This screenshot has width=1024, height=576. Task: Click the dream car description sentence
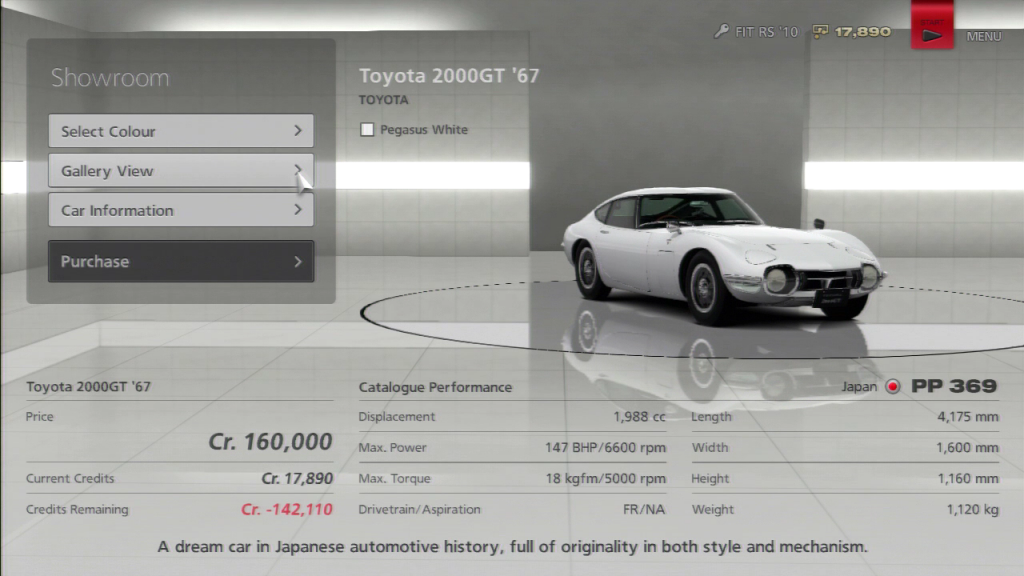click(513, 547)
